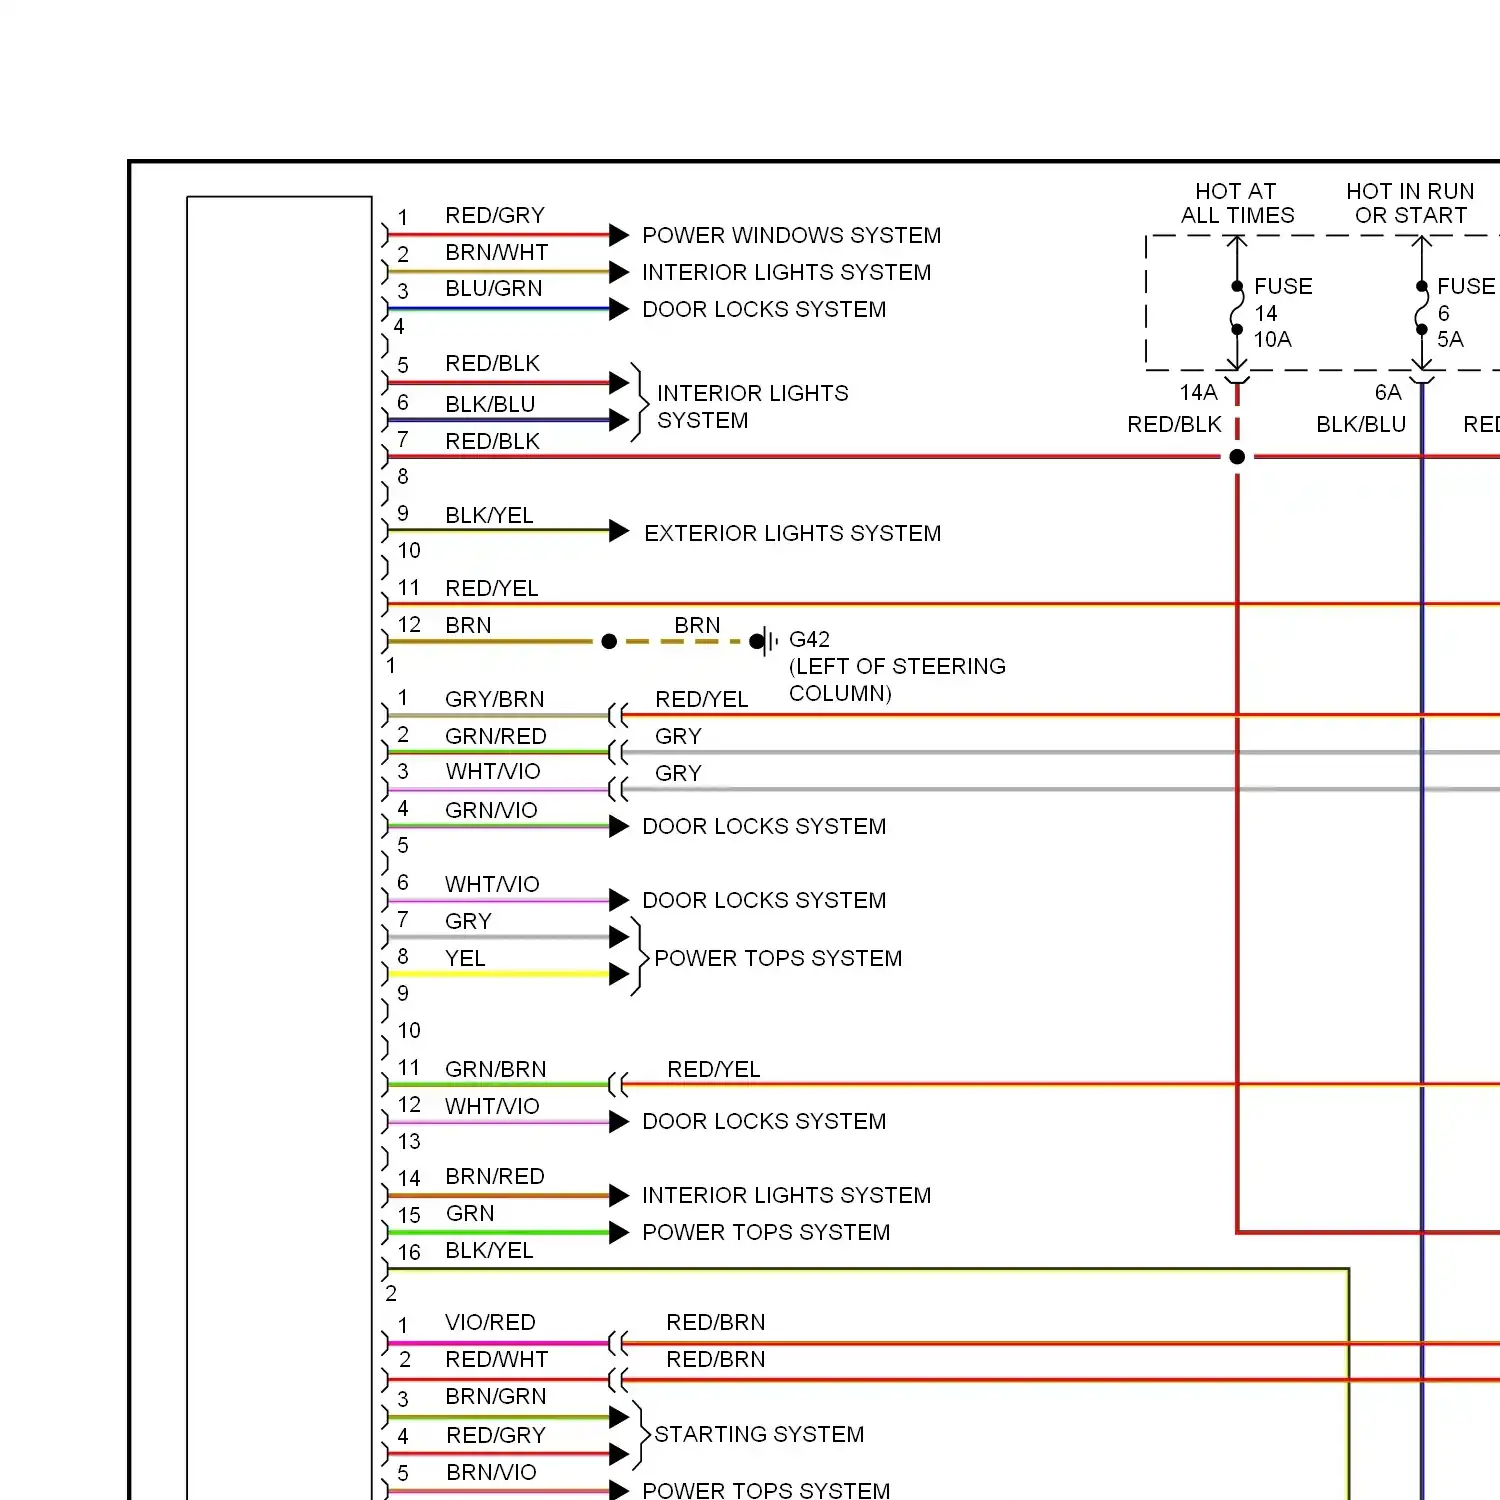Click BLK/YEL wire label at pin 9
Screen dimensions: 1500x1500
[489, 515]
